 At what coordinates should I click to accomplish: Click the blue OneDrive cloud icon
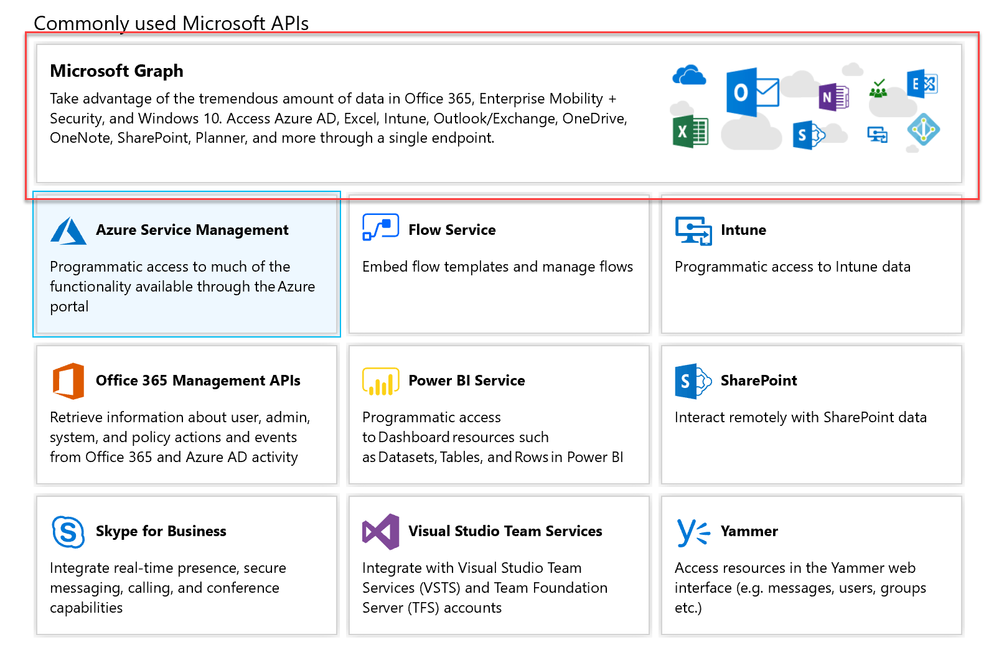click(x=689, y=75)
